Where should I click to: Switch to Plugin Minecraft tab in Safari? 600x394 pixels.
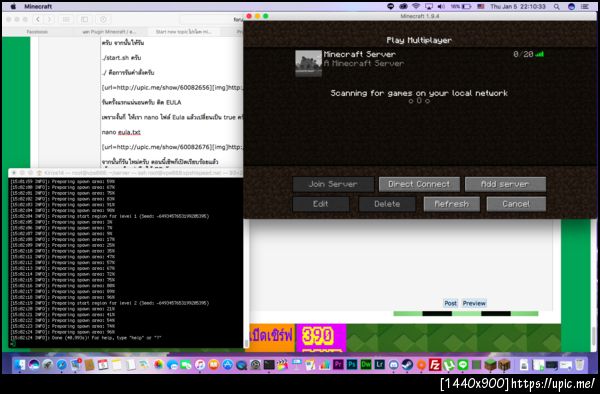109,32
